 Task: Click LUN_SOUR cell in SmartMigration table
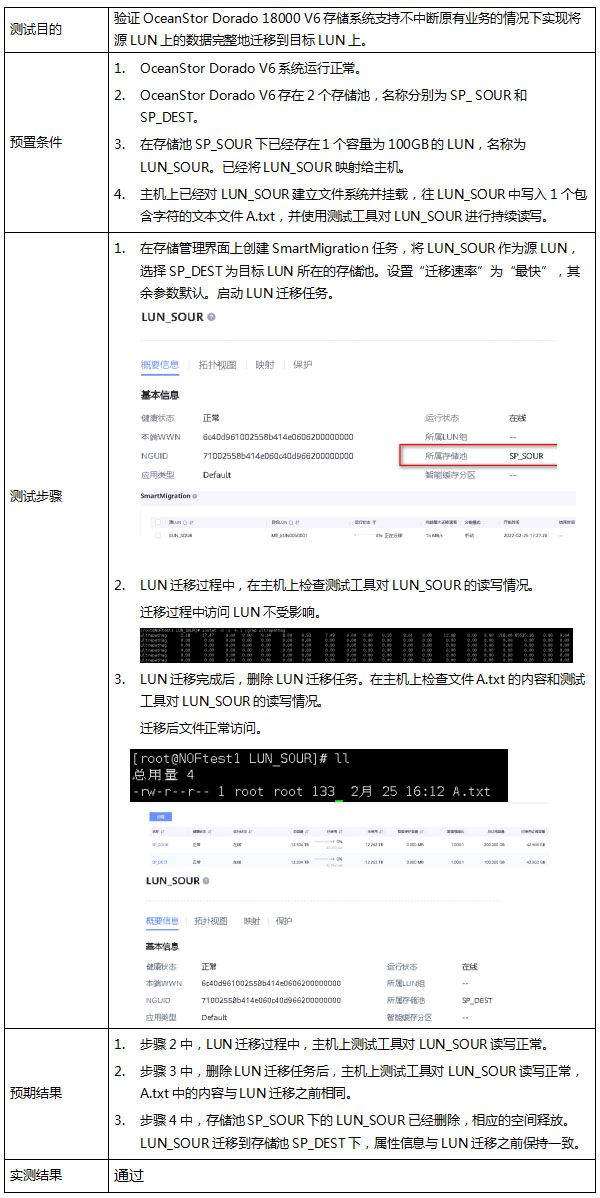click(x=180, y=536)
